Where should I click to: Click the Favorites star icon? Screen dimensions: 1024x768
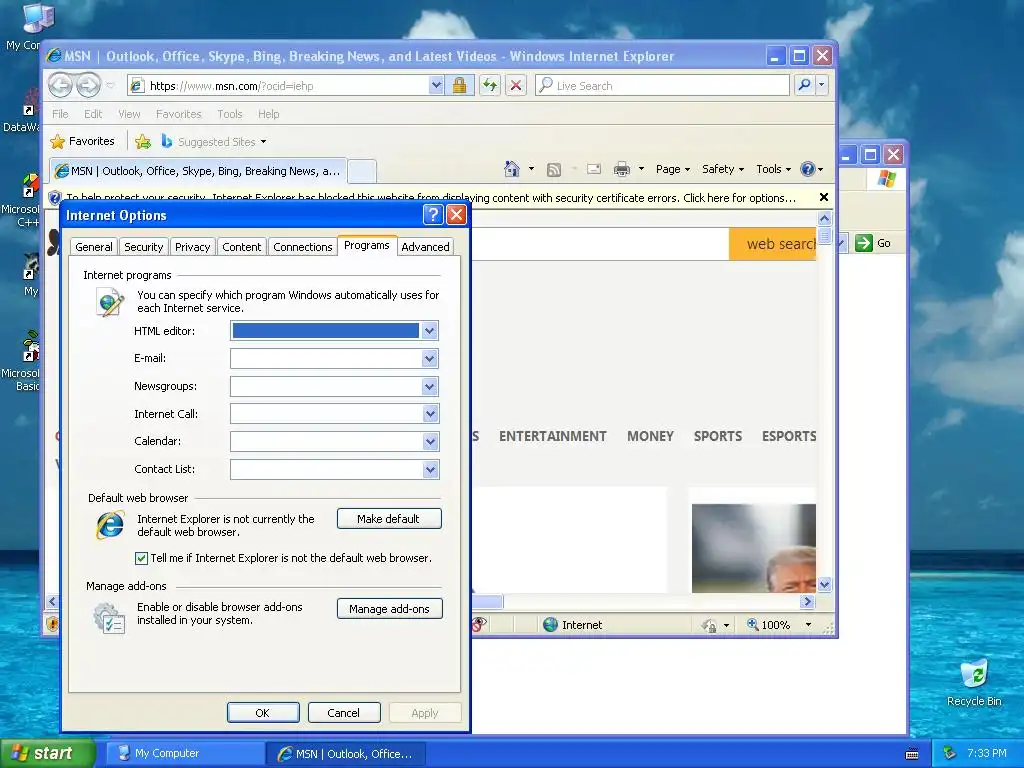pyautogui.click(x=57, y=142)
